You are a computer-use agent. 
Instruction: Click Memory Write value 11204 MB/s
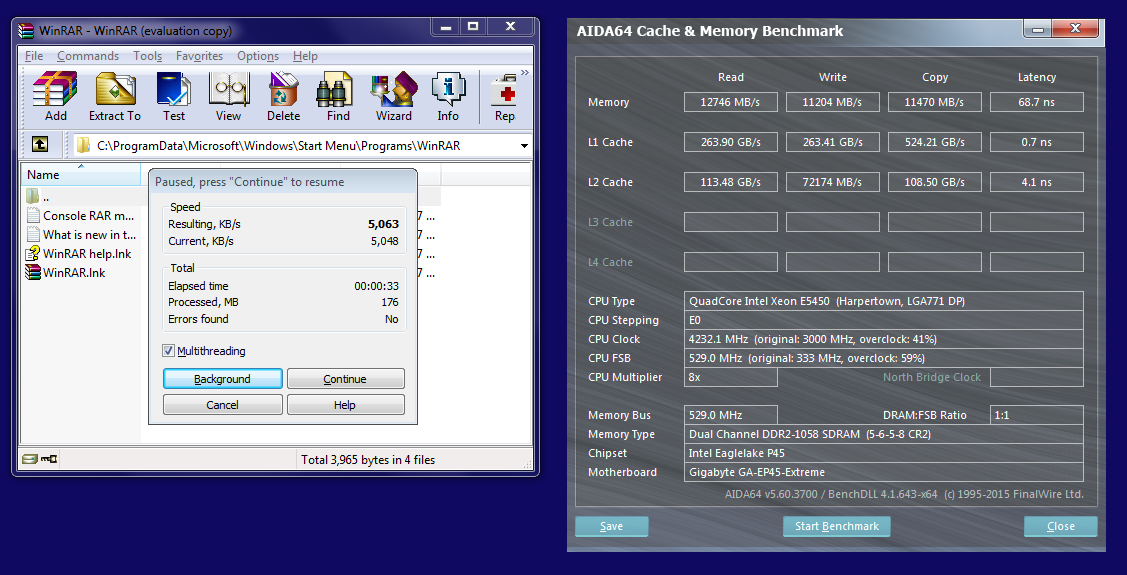(x=832, y=102)
